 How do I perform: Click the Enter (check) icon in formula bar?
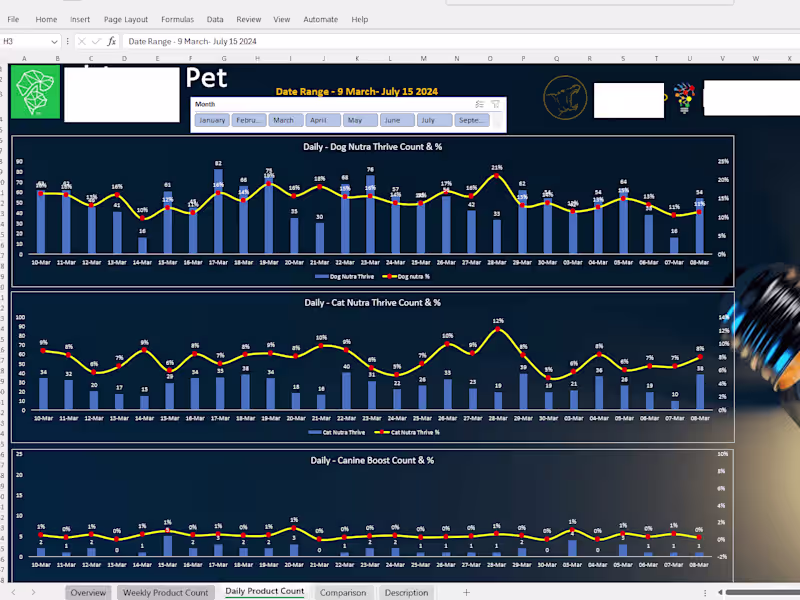pos(95,41)
